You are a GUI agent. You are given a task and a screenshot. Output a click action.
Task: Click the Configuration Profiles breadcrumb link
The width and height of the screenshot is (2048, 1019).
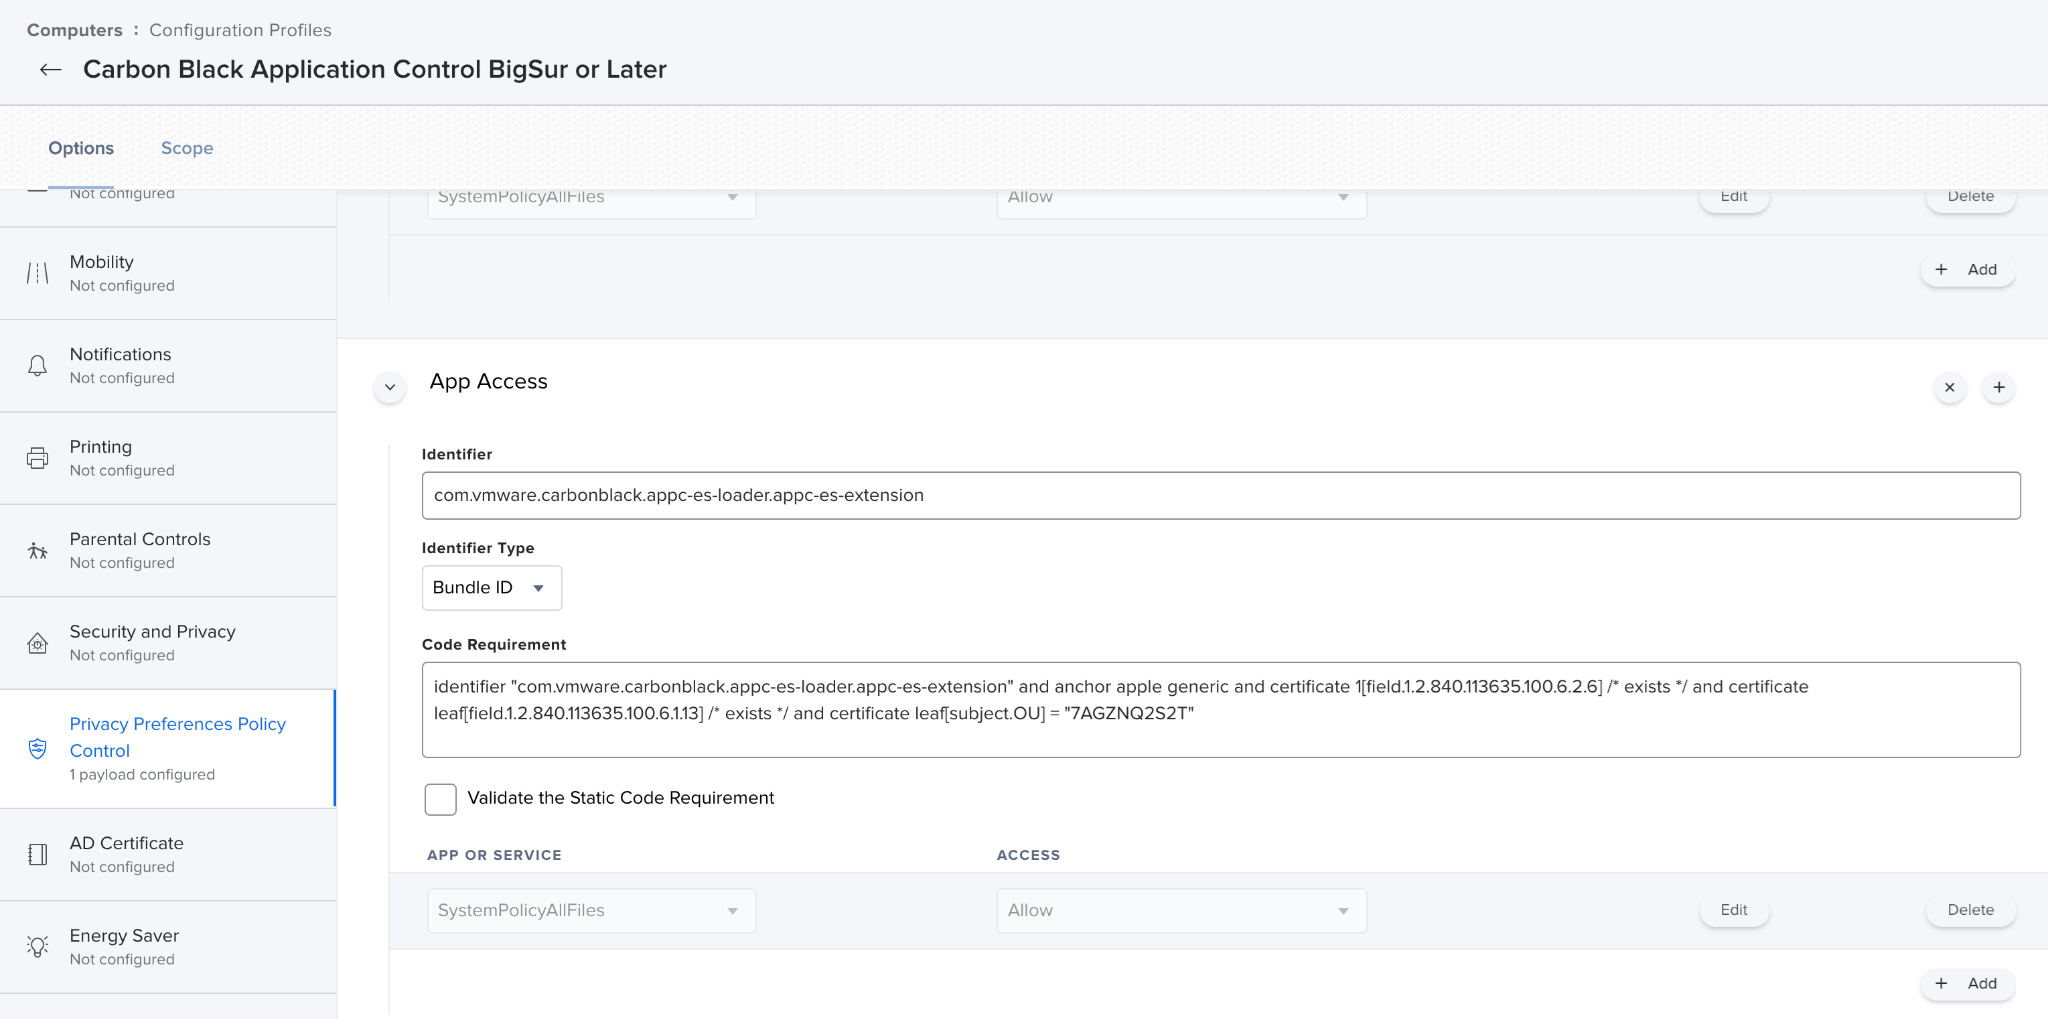tap(240, 30)
